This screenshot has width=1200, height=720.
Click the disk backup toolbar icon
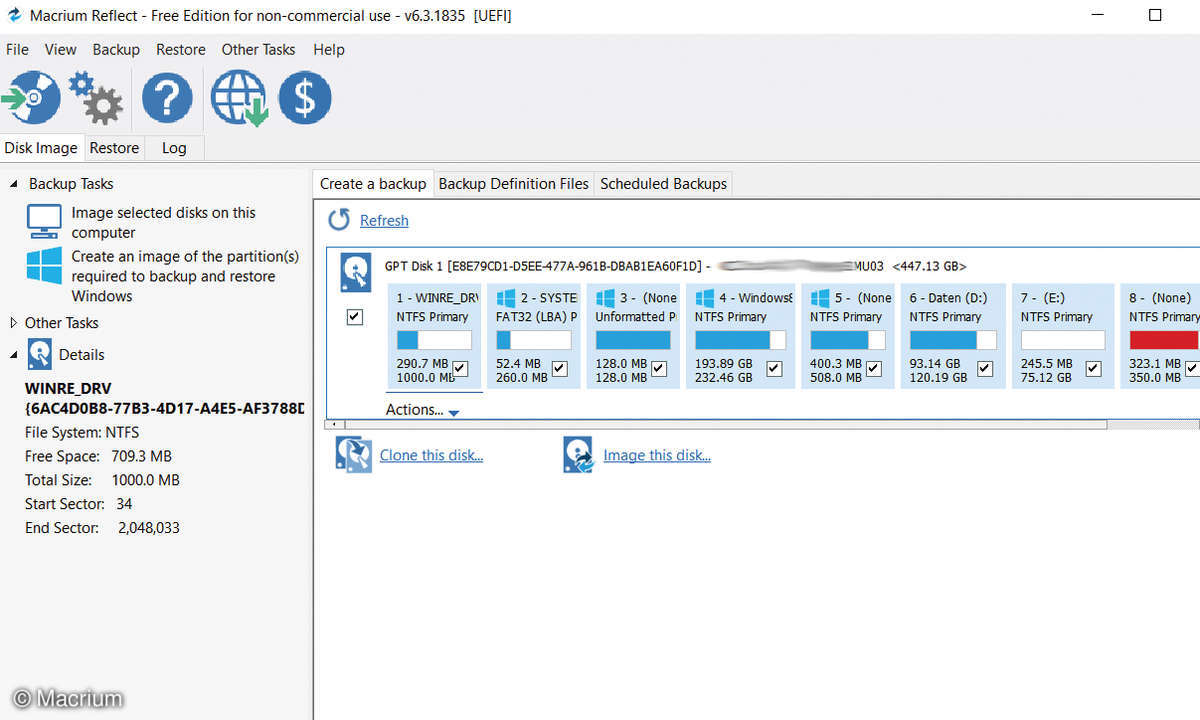[x=32, y=98]
